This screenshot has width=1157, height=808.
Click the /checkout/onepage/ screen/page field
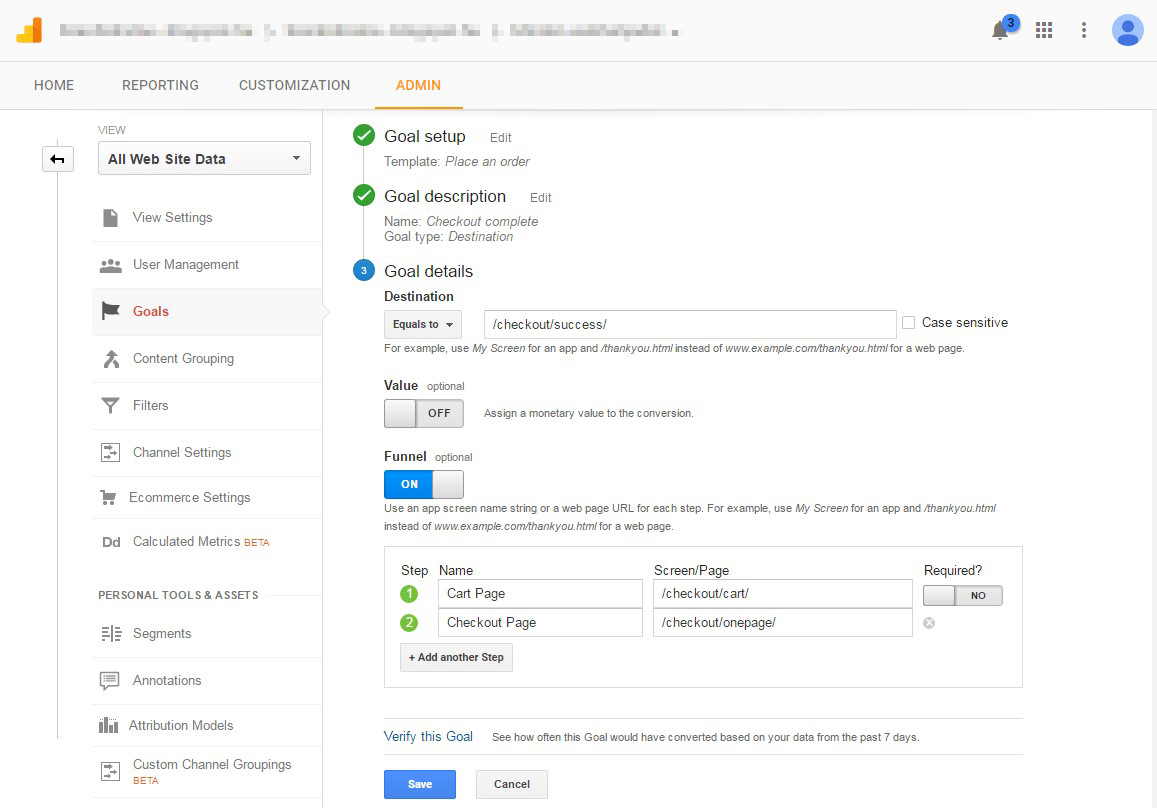[783, 623]
